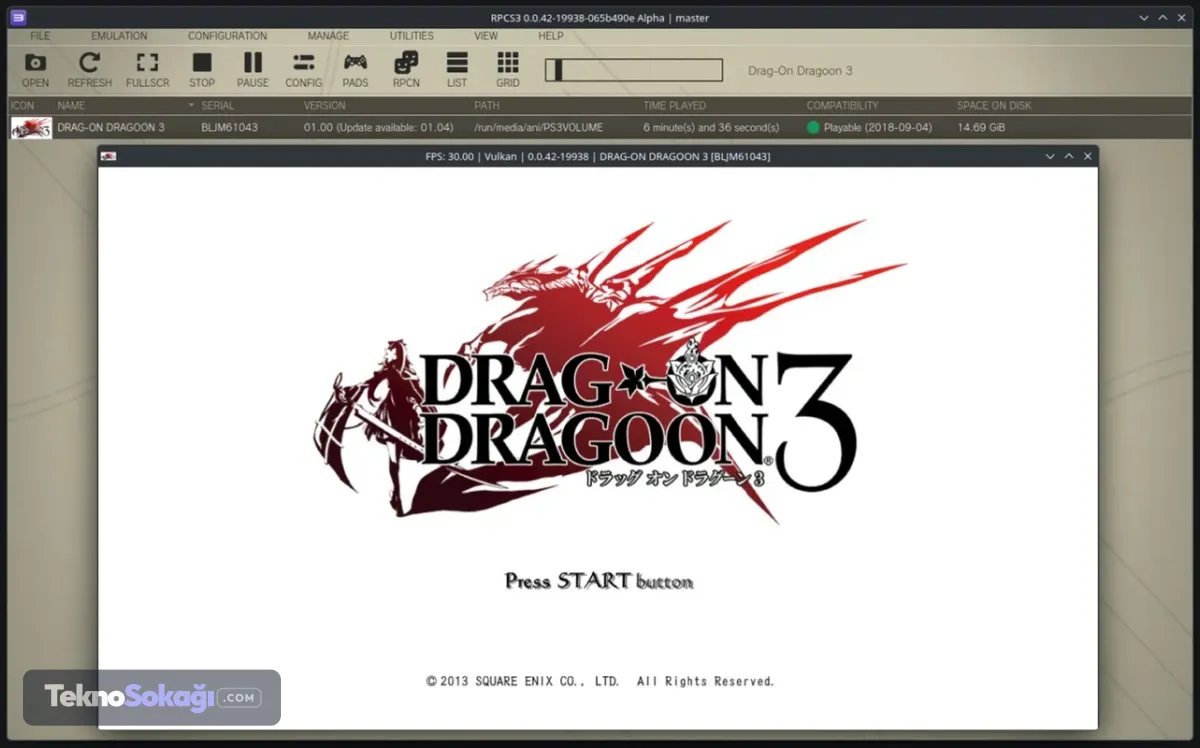The image size is (1200, 748).
Task: Click the Playable (2018-09-04) compatibility cell
Action: (876, 128)
